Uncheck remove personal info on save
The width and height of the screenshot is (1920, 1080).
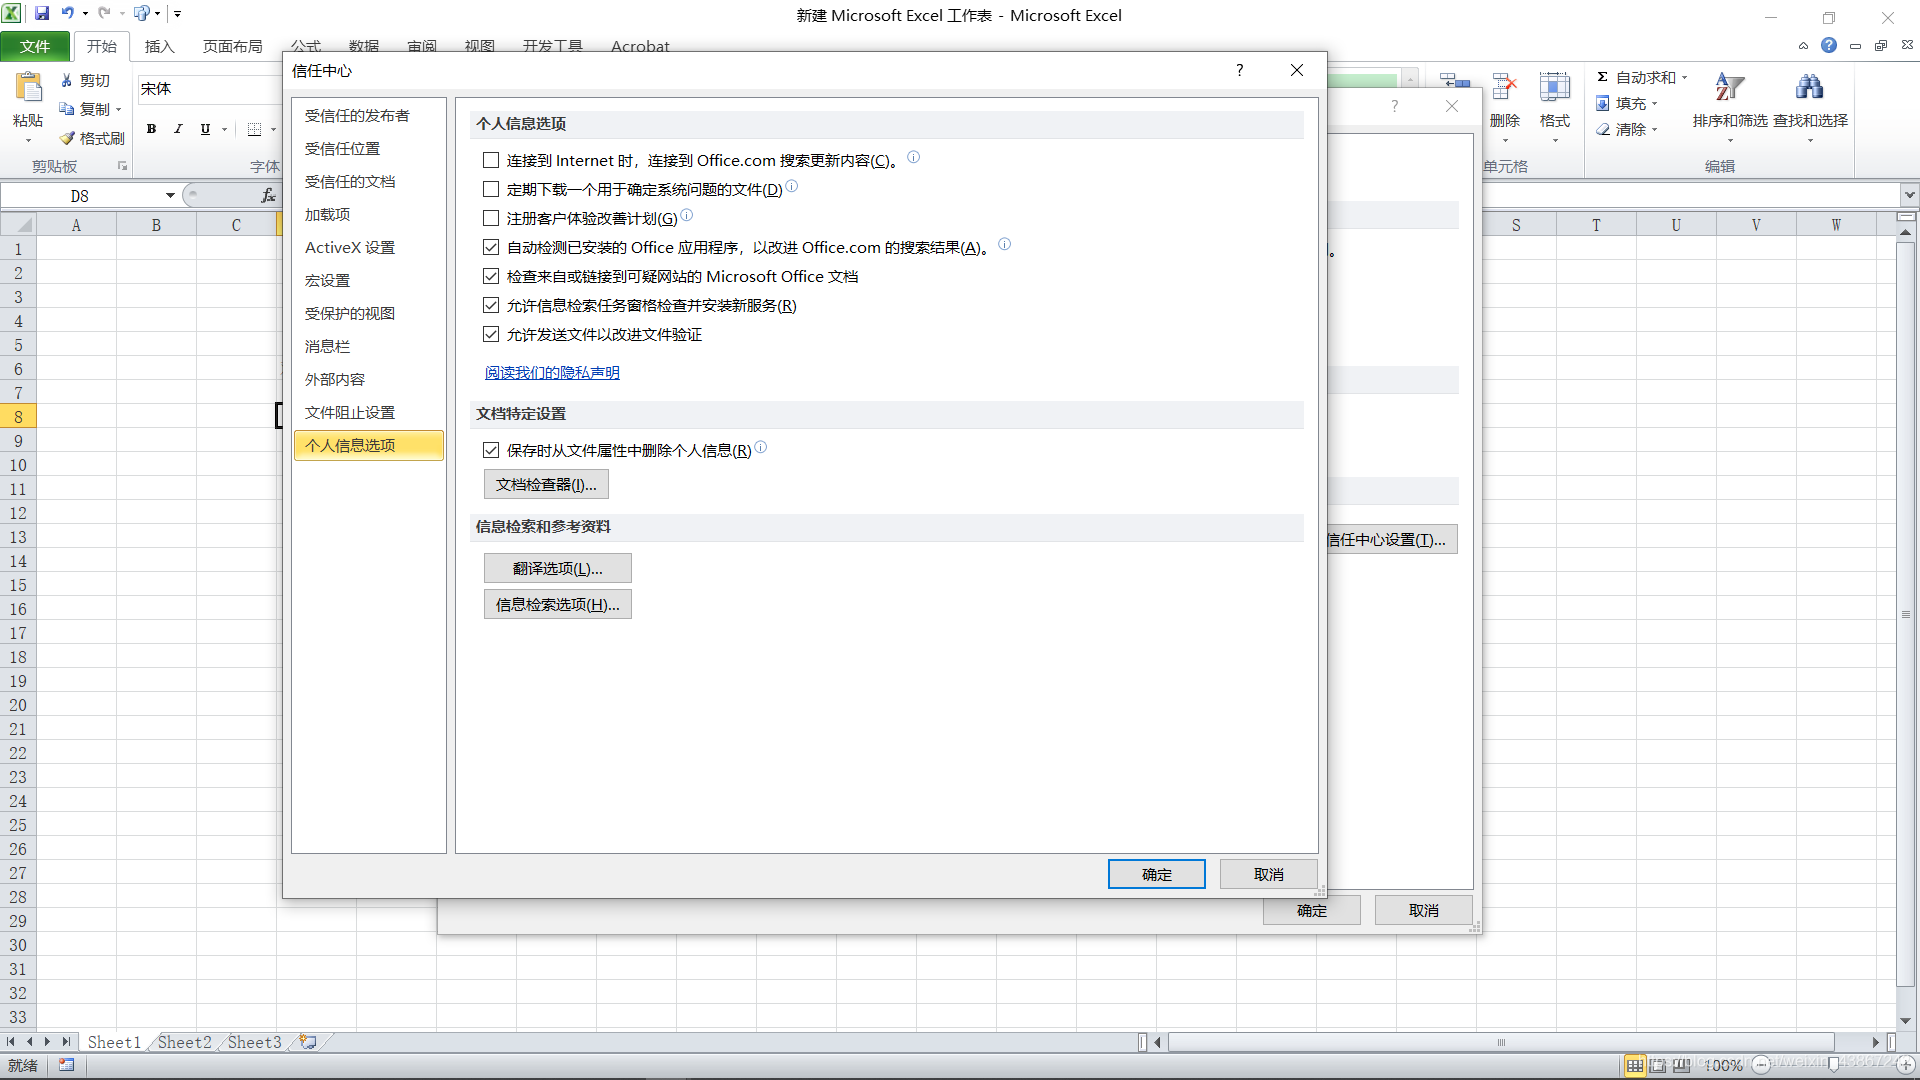point(491,450)
